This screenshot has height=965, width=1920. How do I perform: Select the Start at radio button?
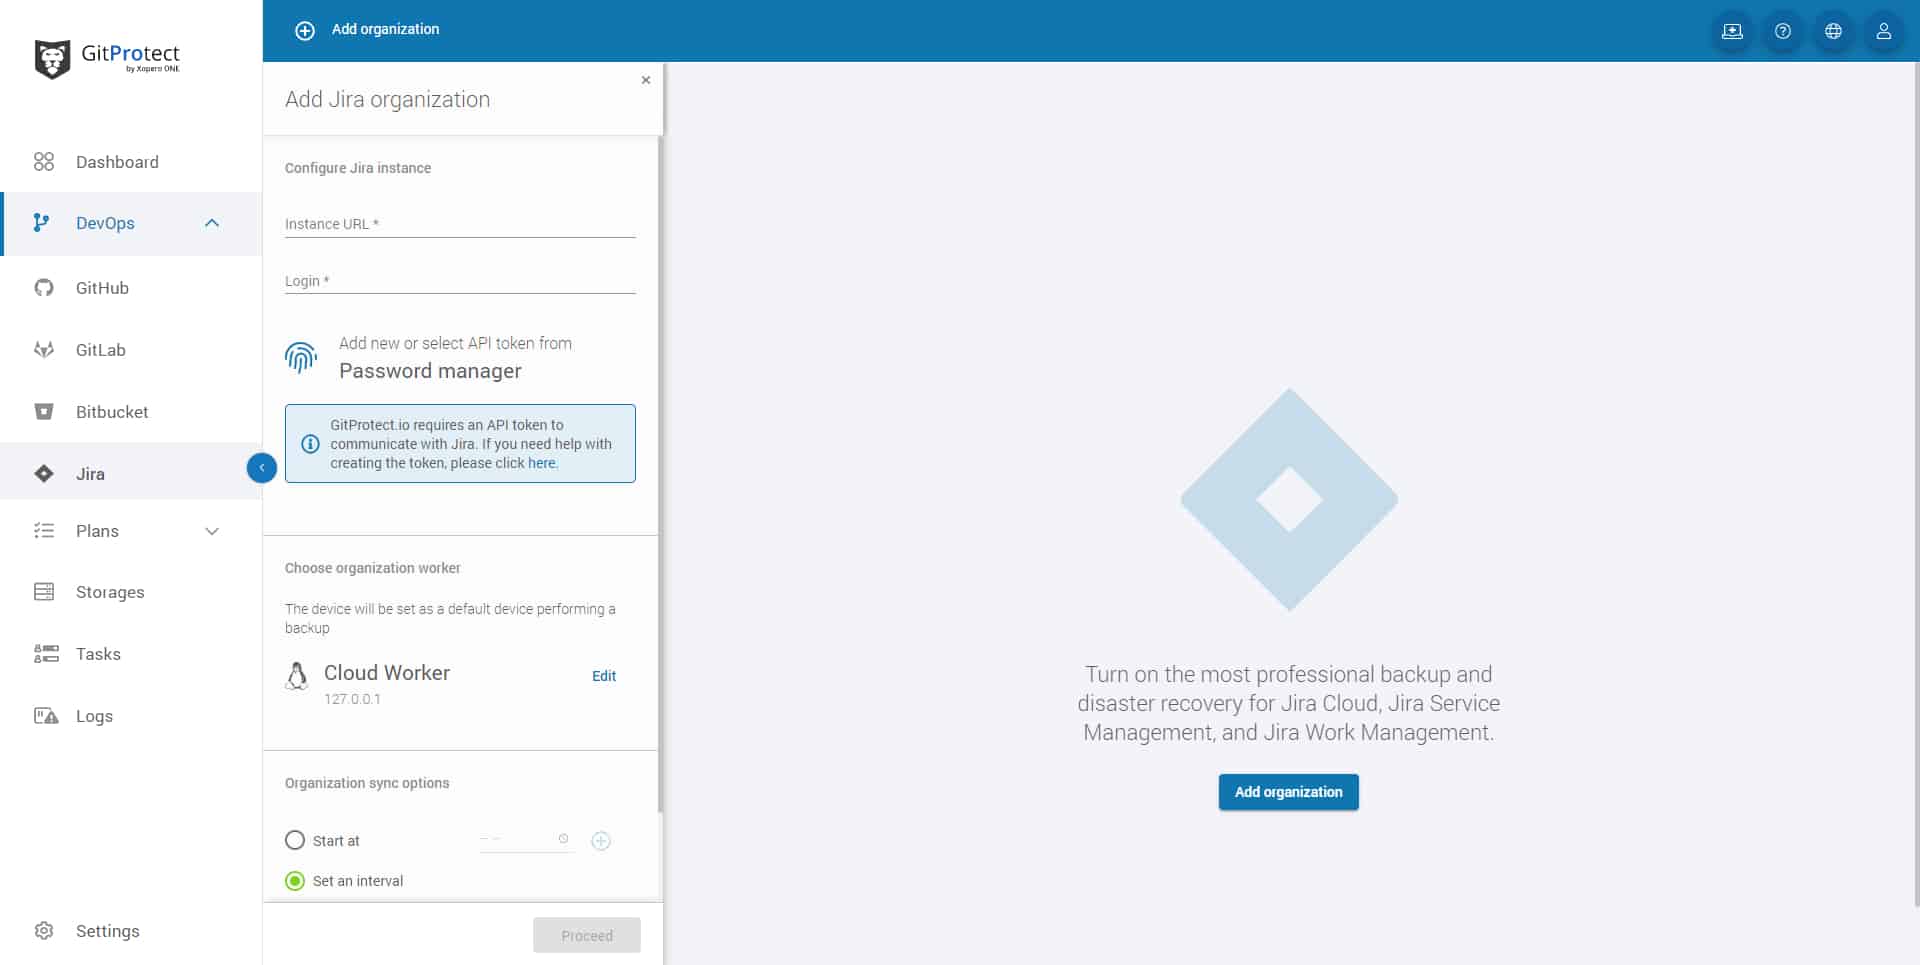tap(295, 840)
